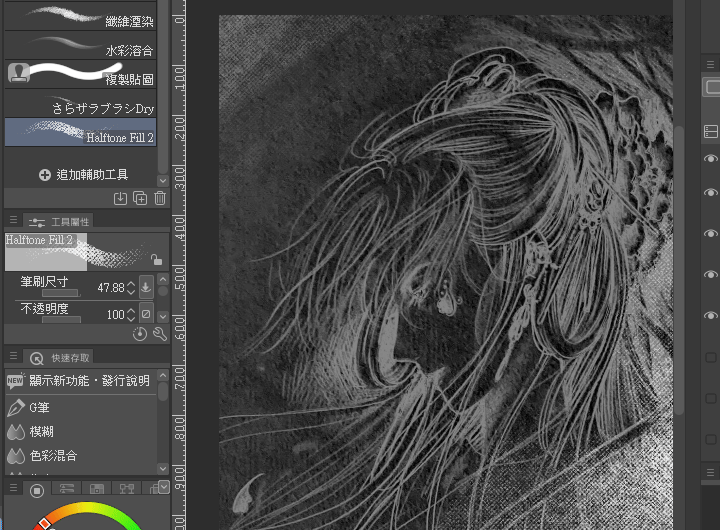
Task: Click the G筆 pen icon
Action: coord(16,408)
